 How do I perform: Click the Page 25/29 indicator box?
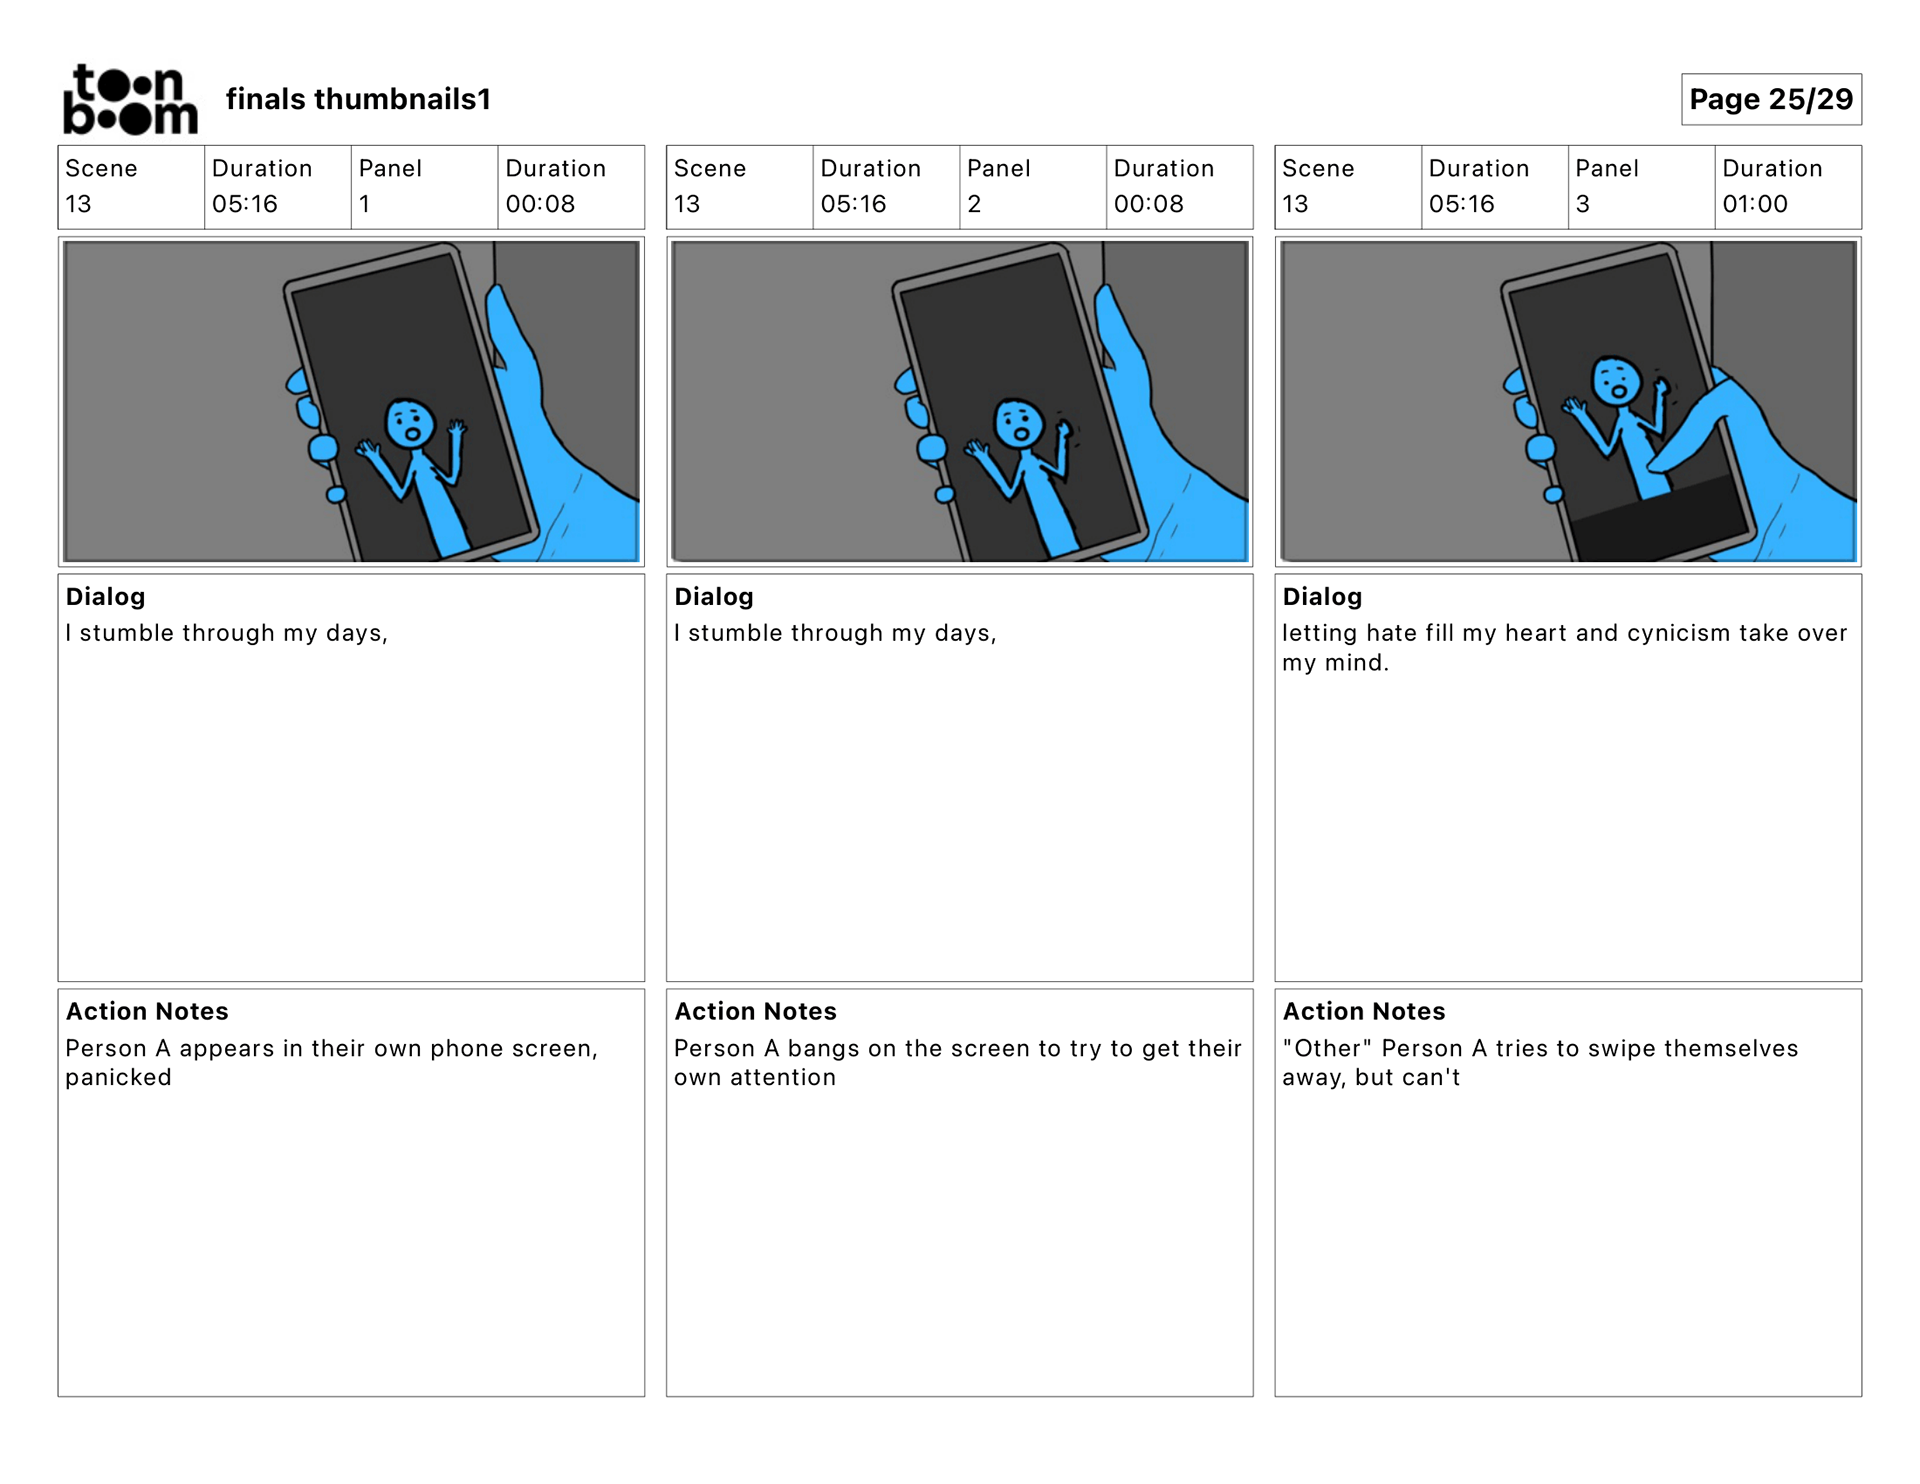click(x=1770, y=99)
